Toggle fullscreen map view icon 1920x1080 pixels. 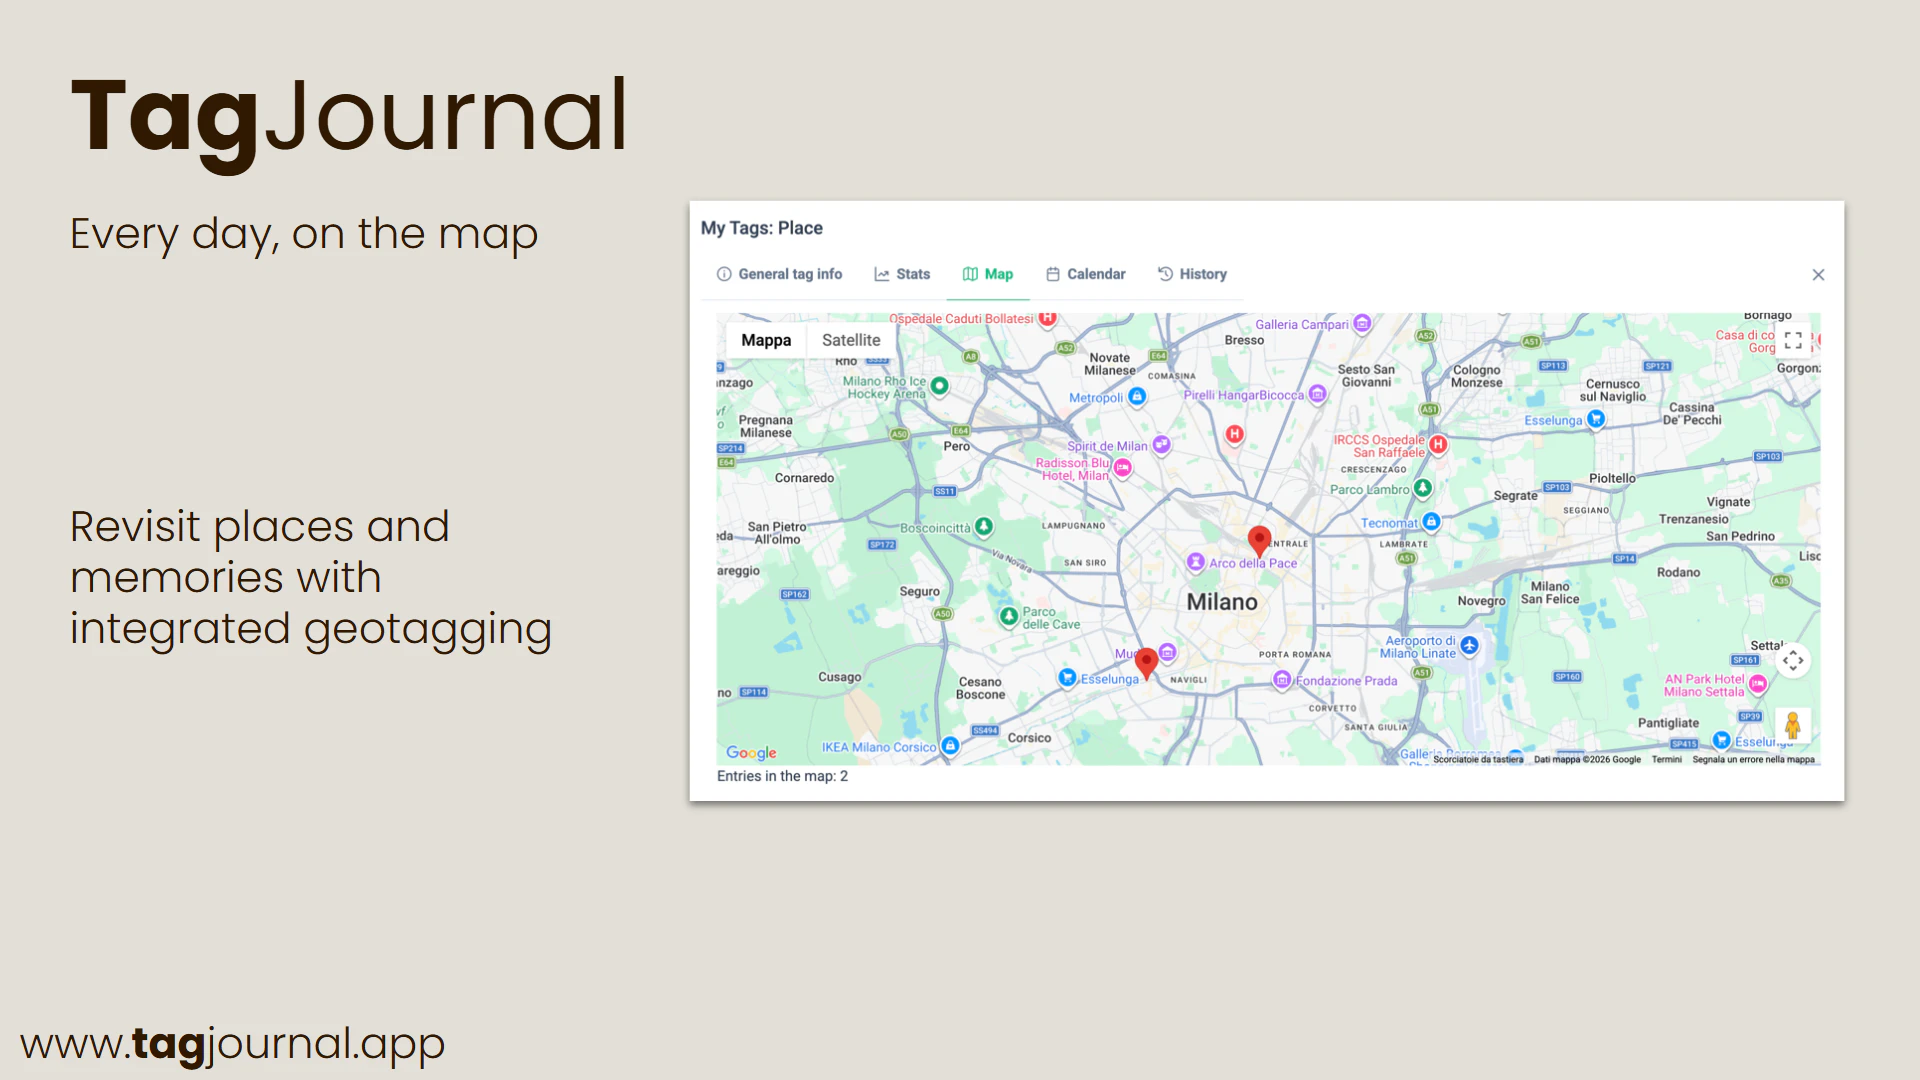point(1793,340)
